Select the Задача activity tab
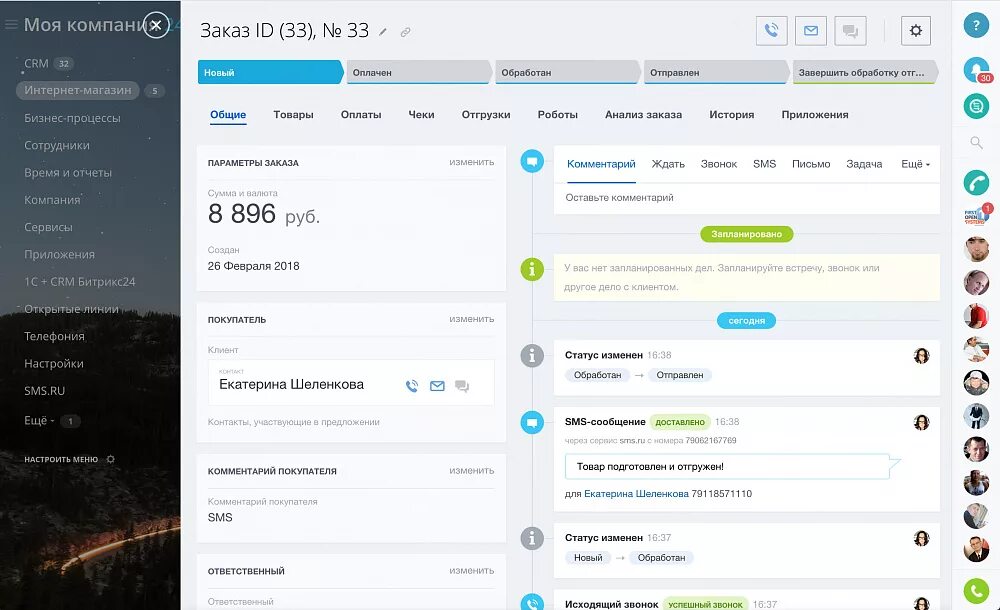 click(864, 164)
